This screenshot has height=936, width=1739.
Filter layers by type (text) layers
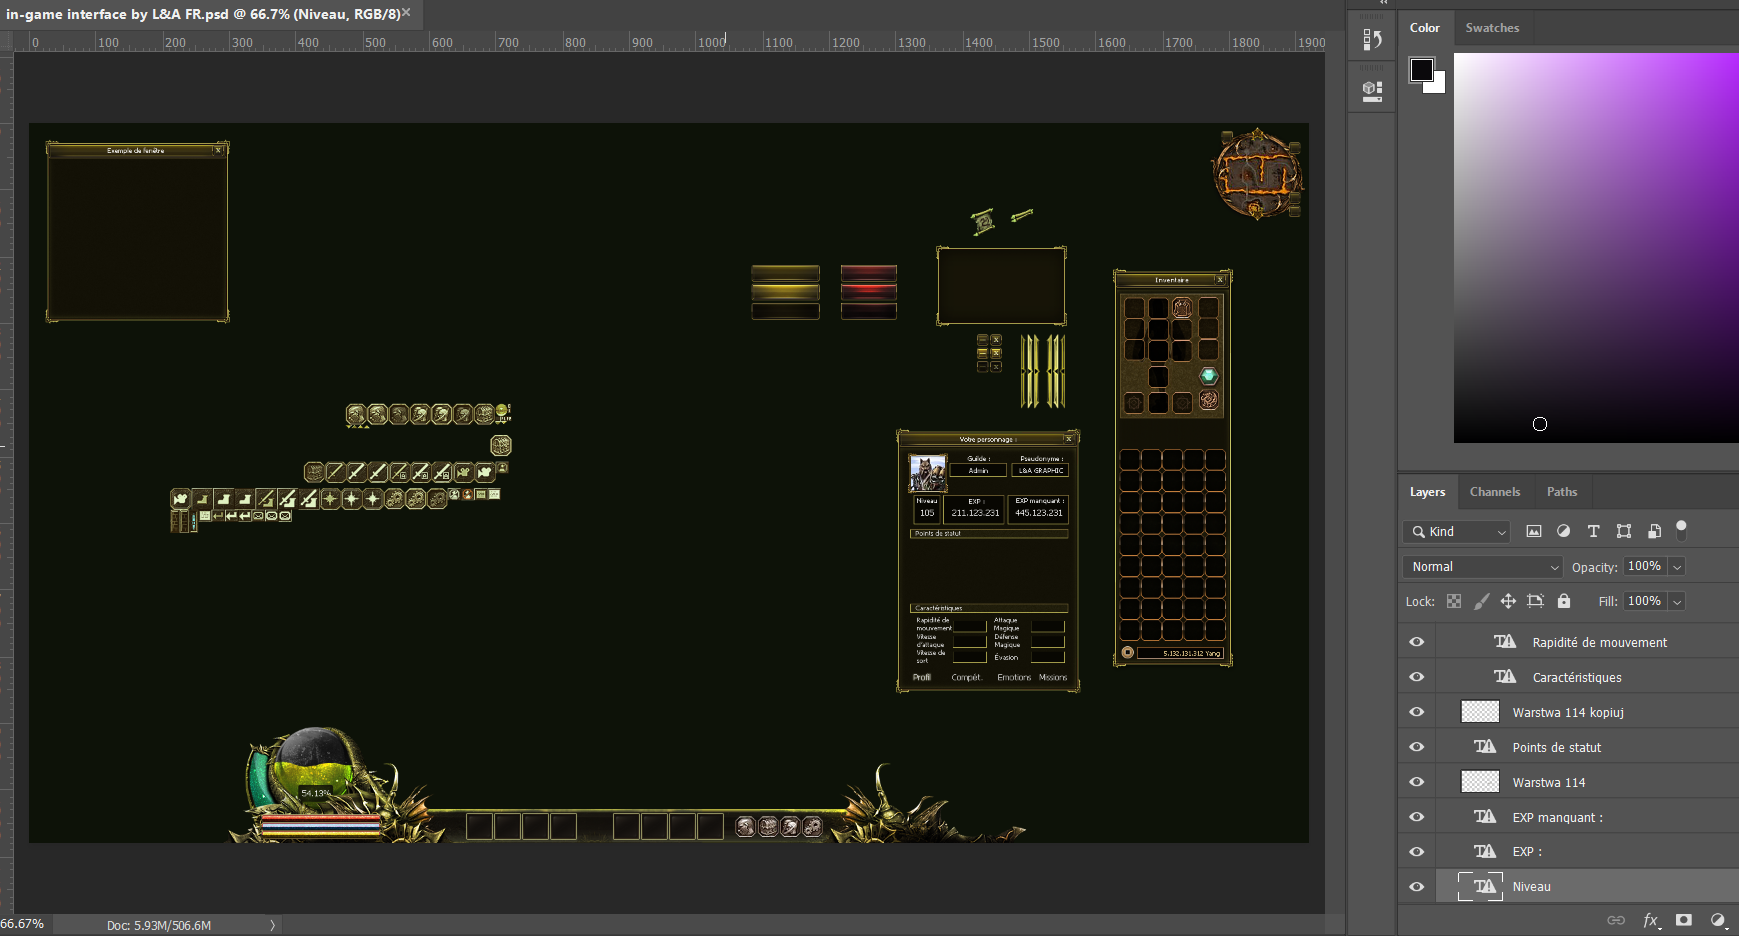(1593, 532)
